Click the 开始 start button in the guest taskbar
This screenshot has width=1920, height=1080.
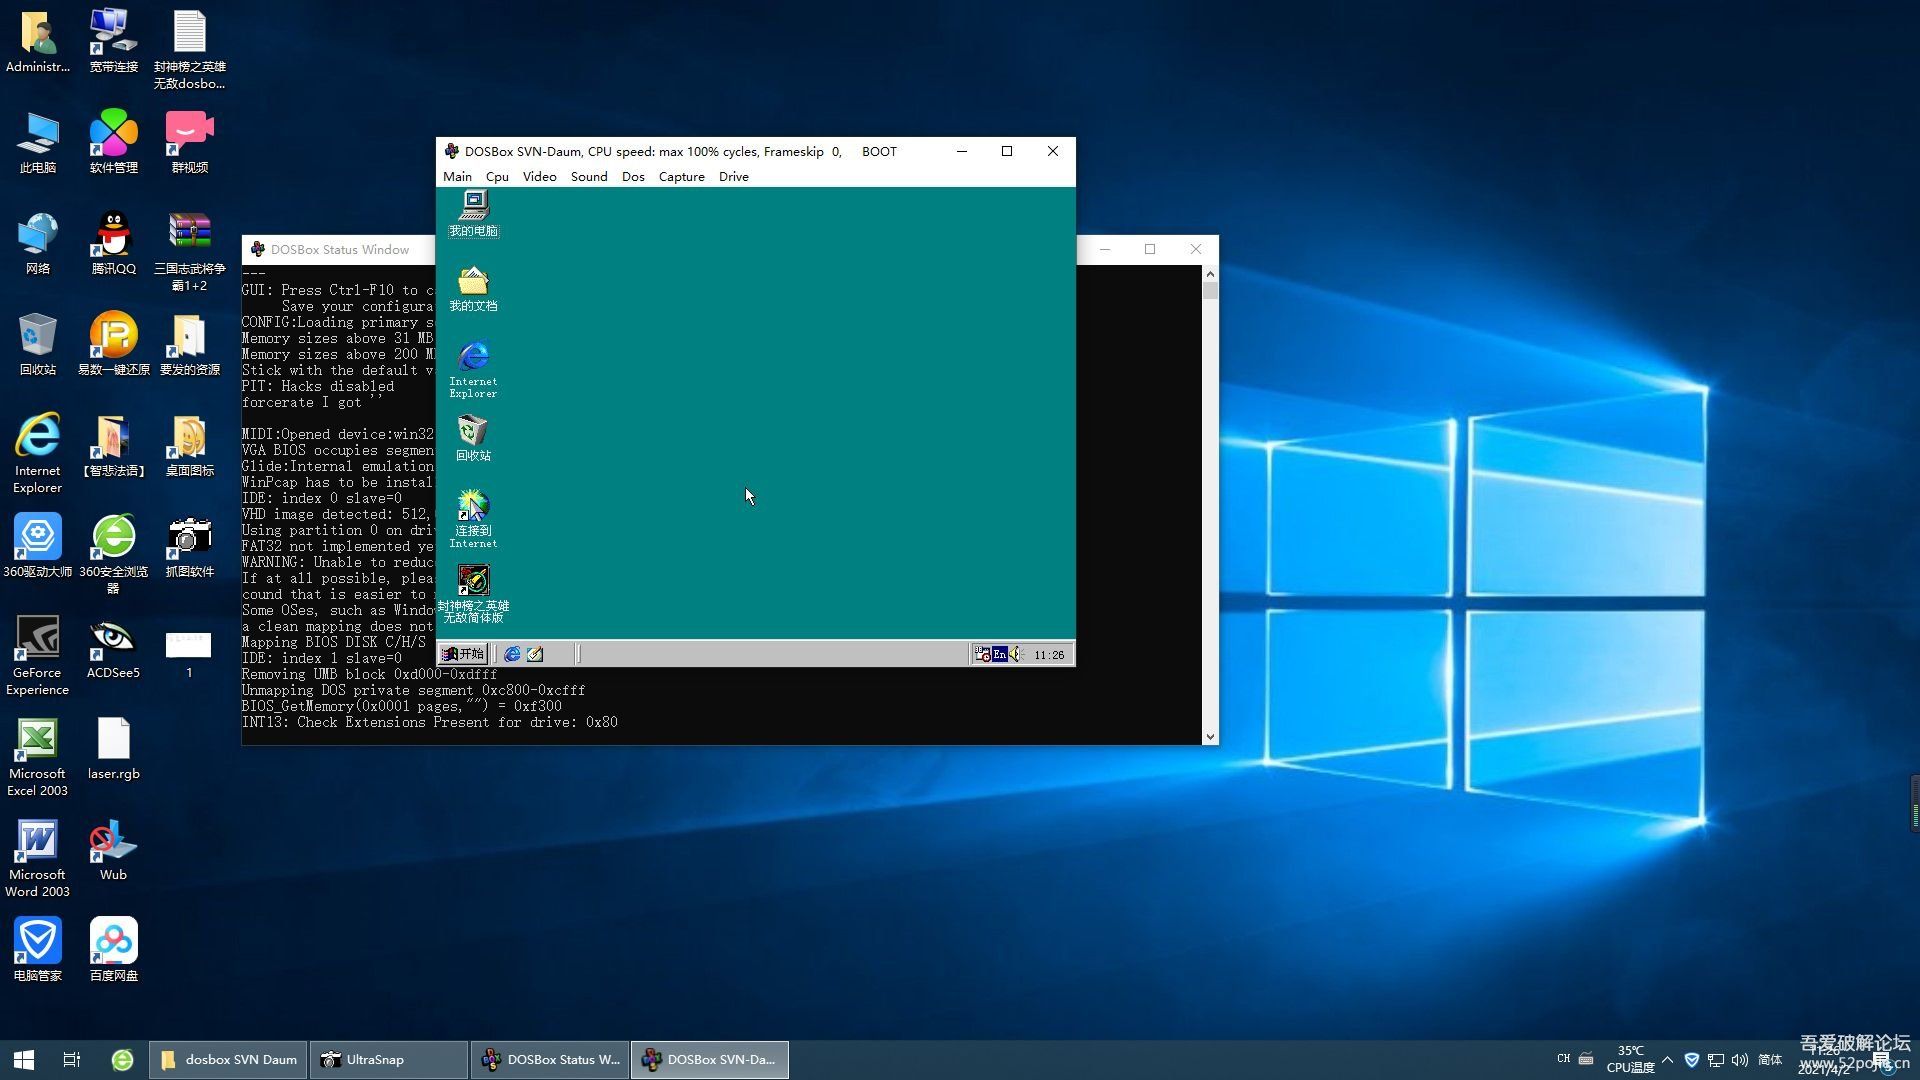click(x=463, y=654)
